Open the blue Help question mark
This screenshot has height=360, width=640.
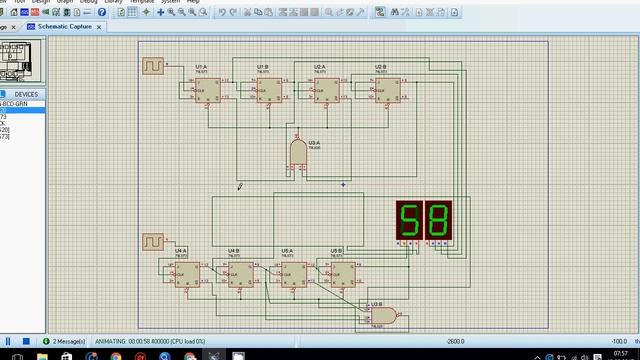102,12
